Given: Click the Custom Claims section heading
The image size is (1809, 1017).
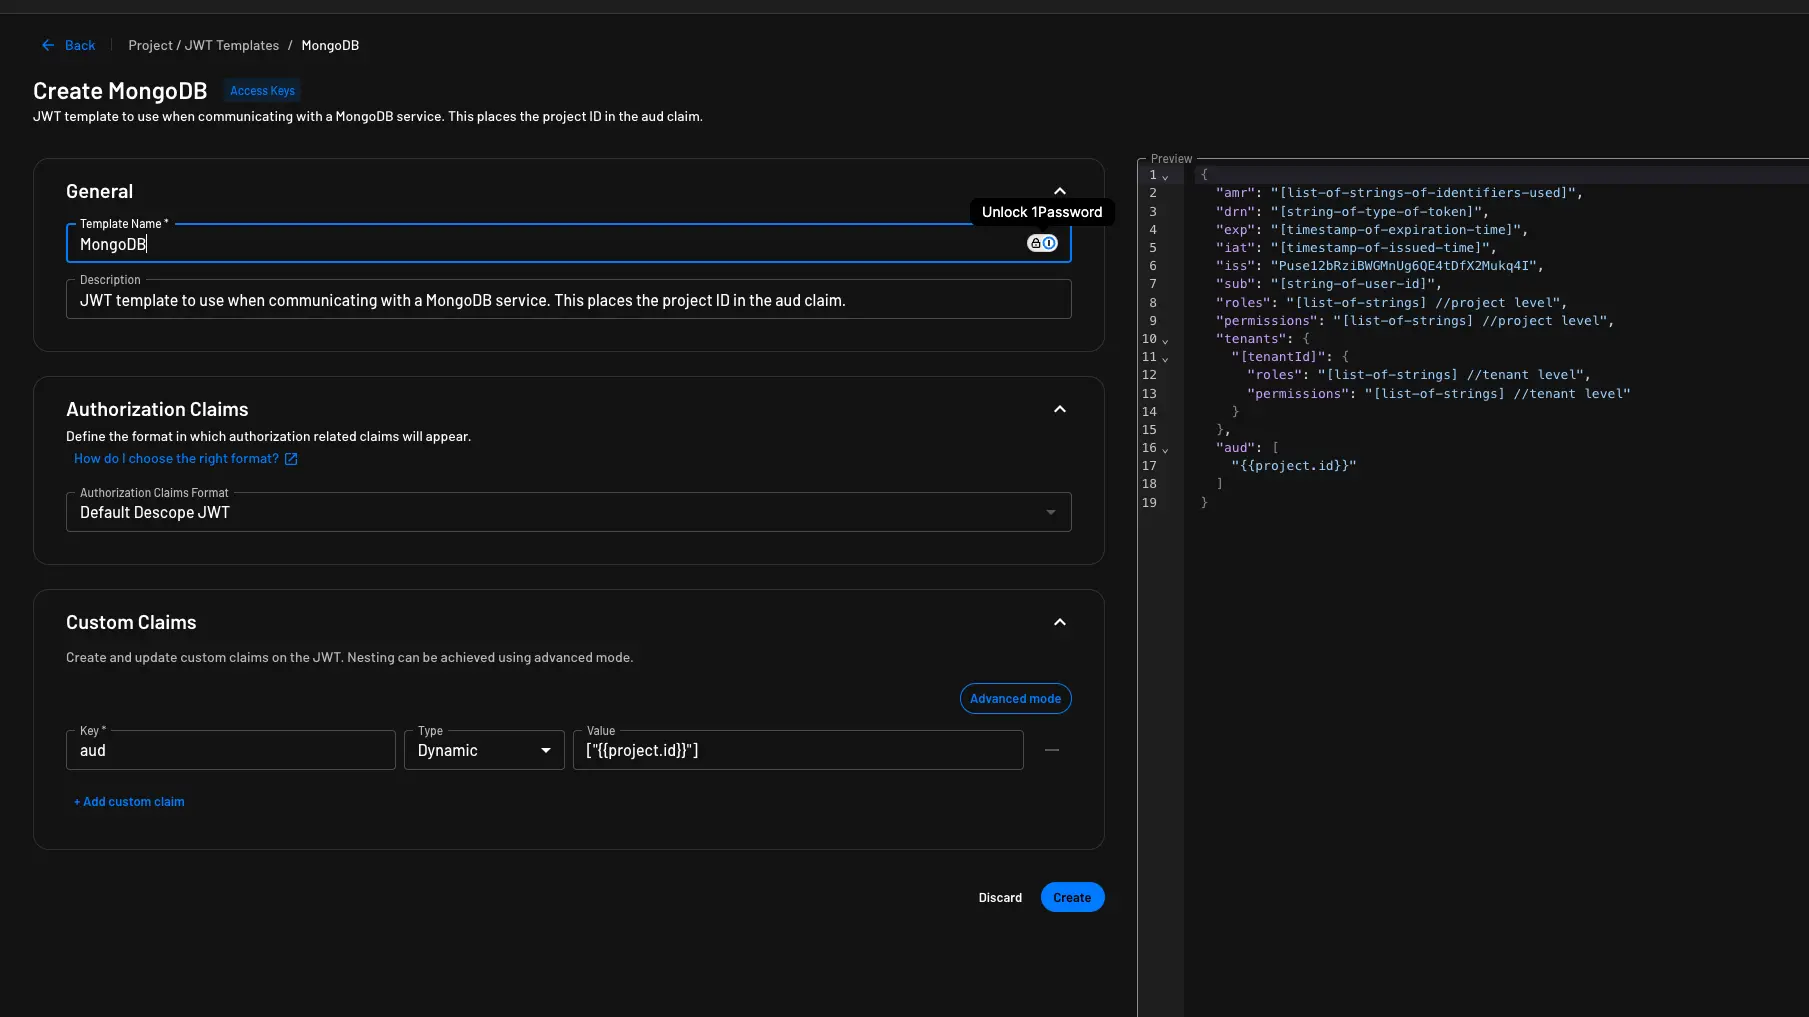Looking at the screenshot, I should point(131,623).
